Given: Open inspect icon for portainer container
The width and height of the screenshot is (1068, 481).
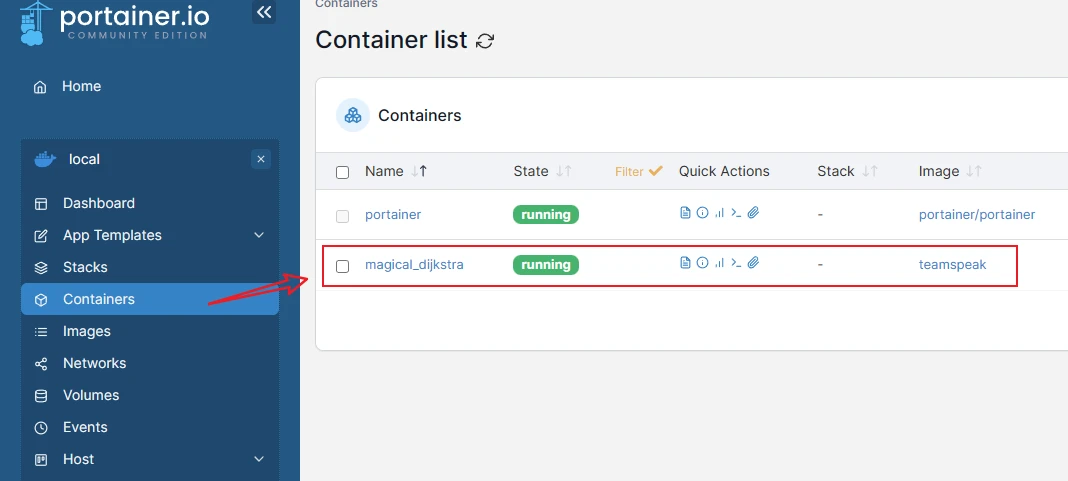Looking at the screenshot, I should [702, 213].
